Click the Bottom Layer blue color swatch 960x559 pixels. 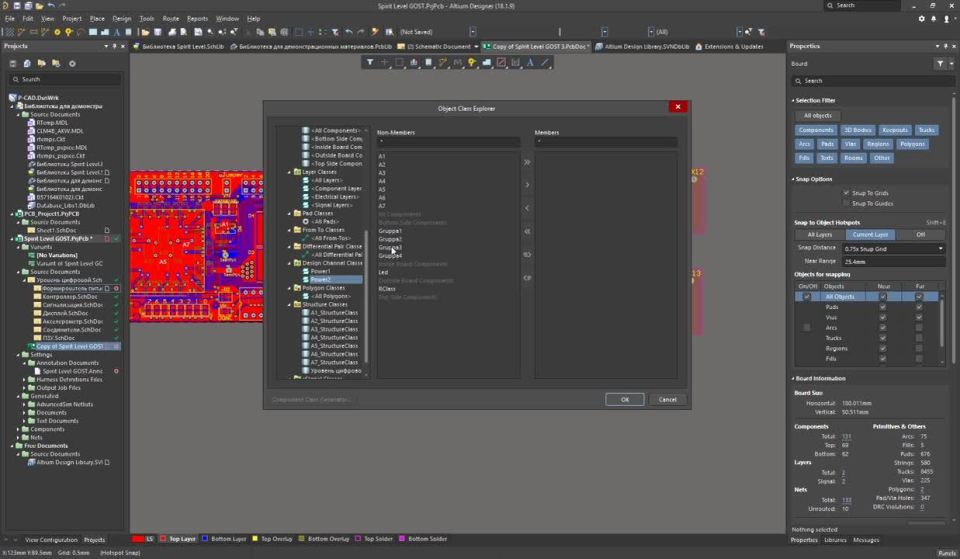[x=205, y=539]
